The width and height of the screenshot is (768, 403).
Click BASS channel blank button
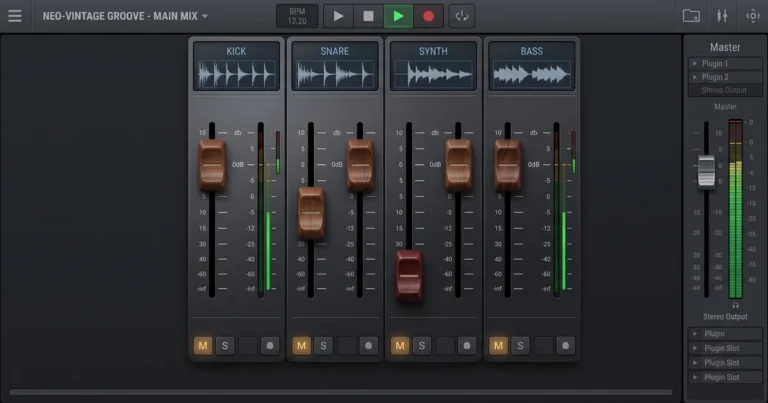543,346
